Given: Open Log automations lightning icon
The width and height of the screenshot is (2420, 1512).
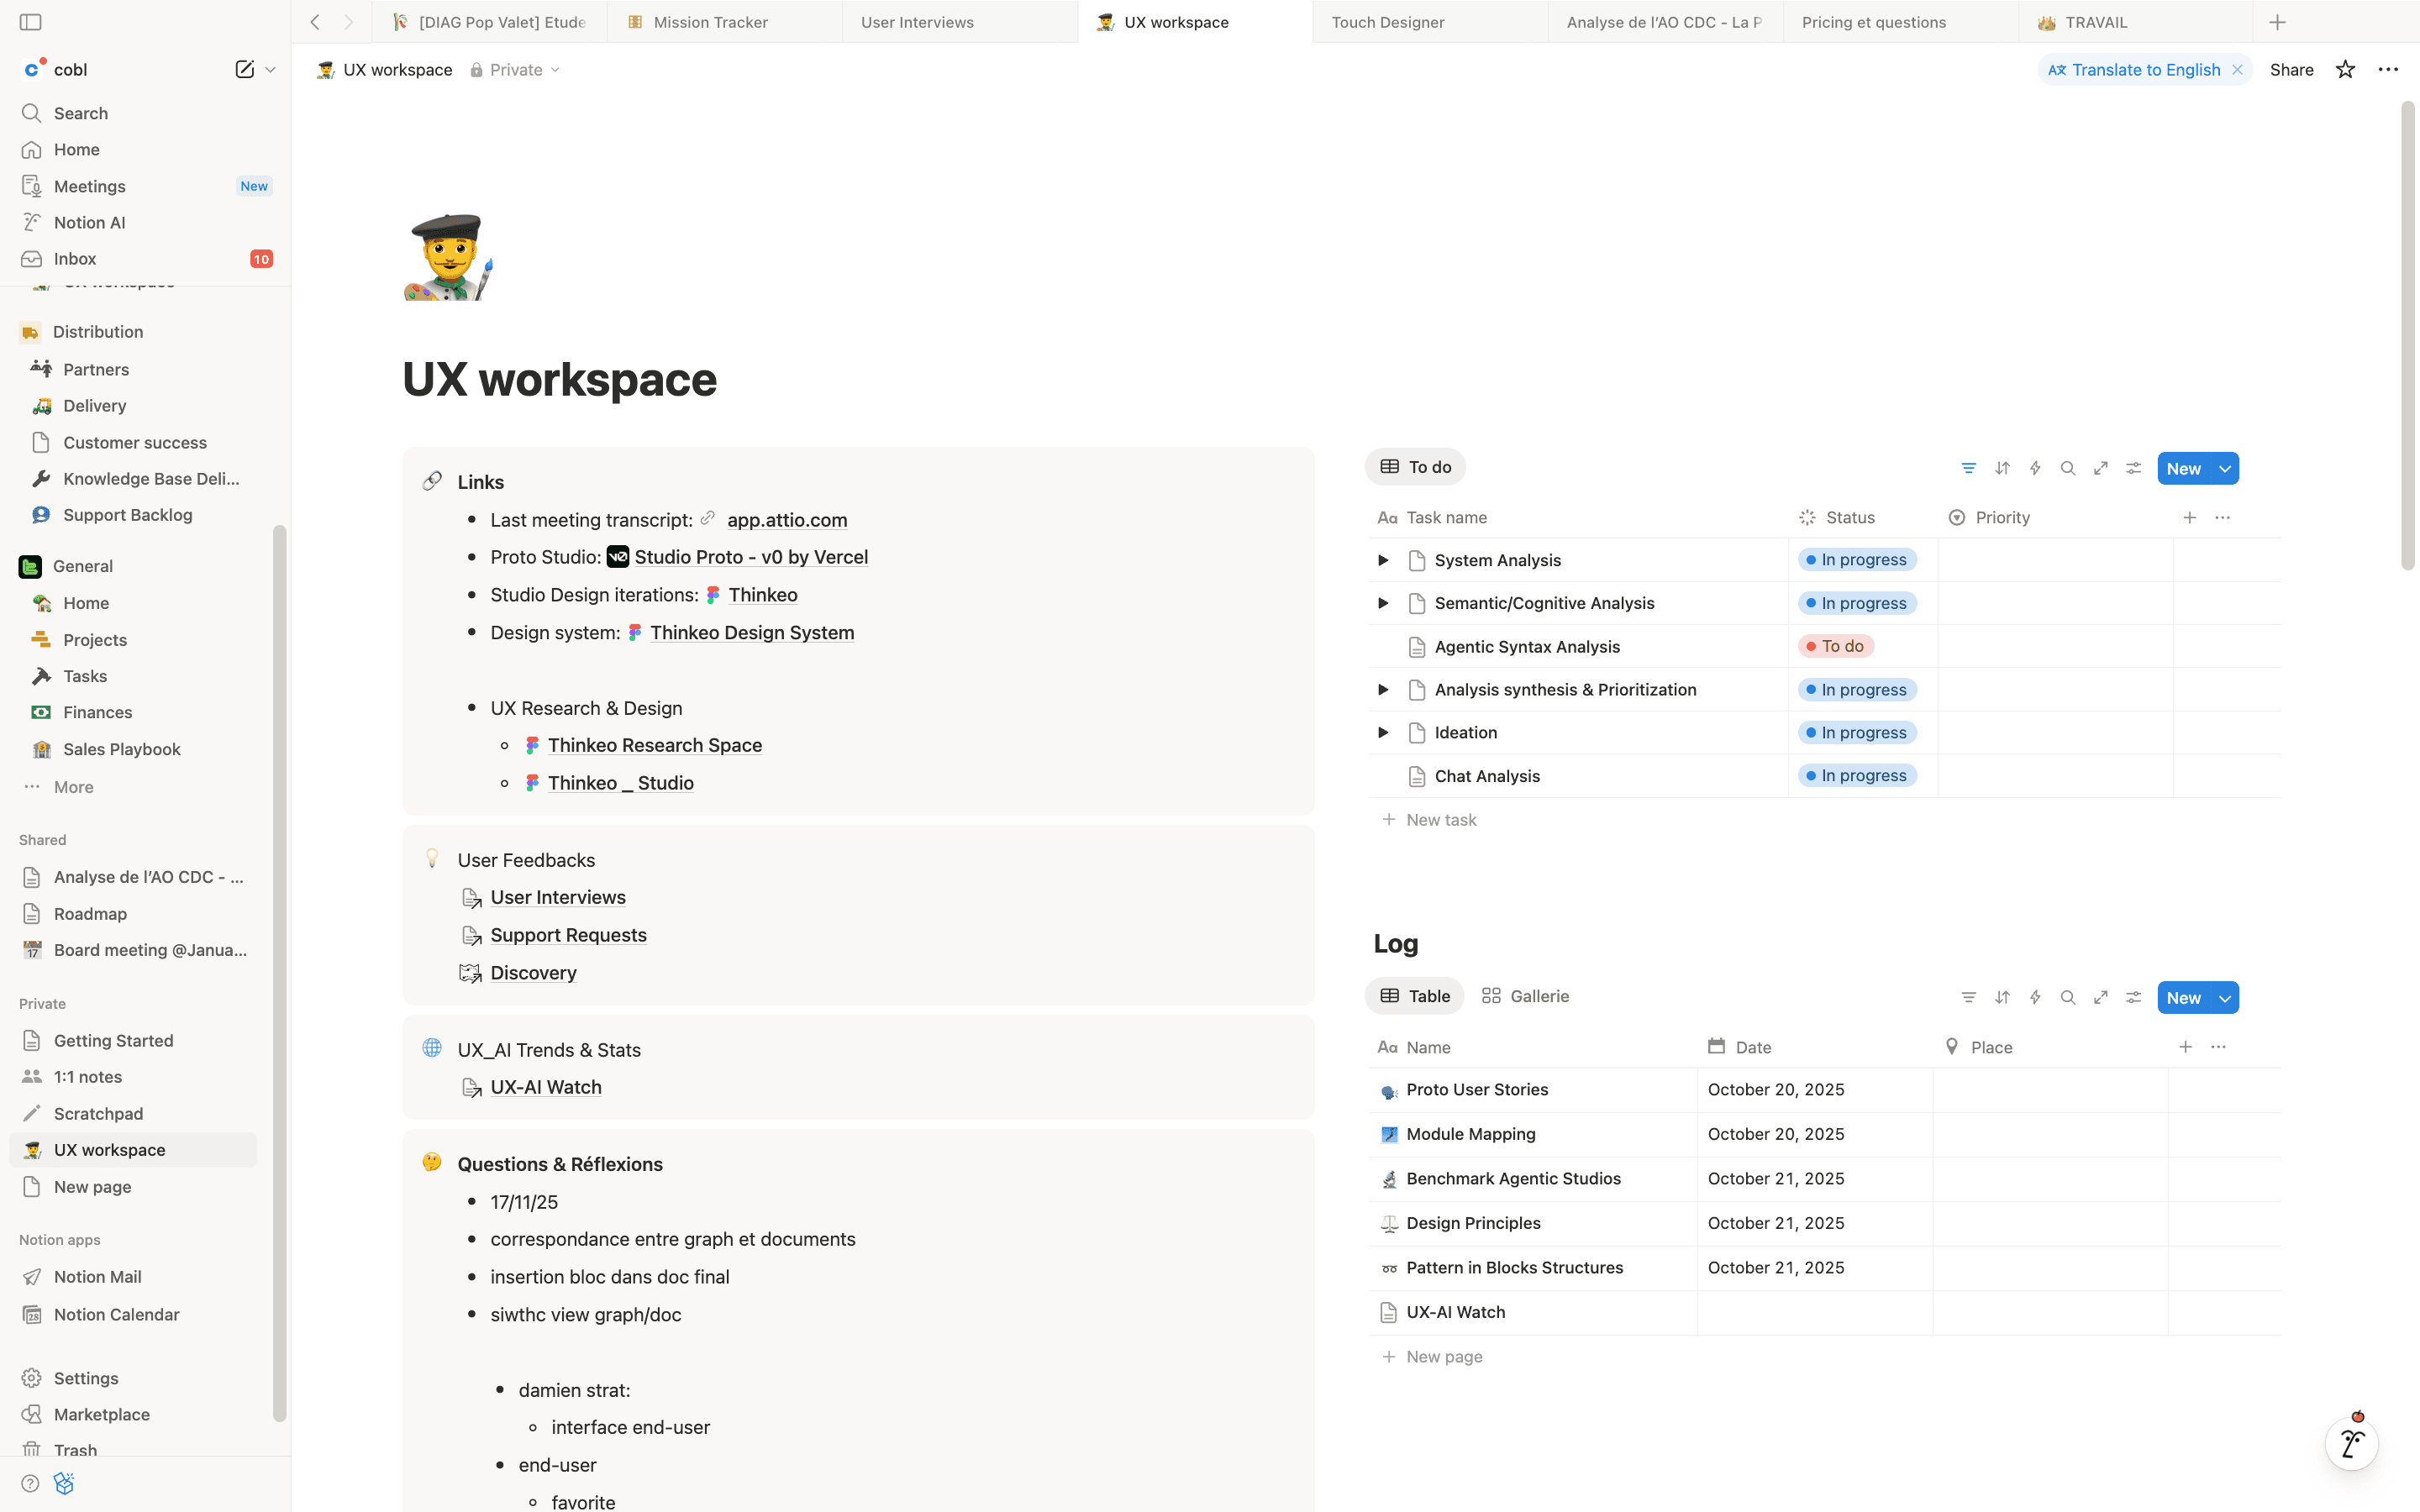Looking at the screenshot, I should [x=2035, y=997].
